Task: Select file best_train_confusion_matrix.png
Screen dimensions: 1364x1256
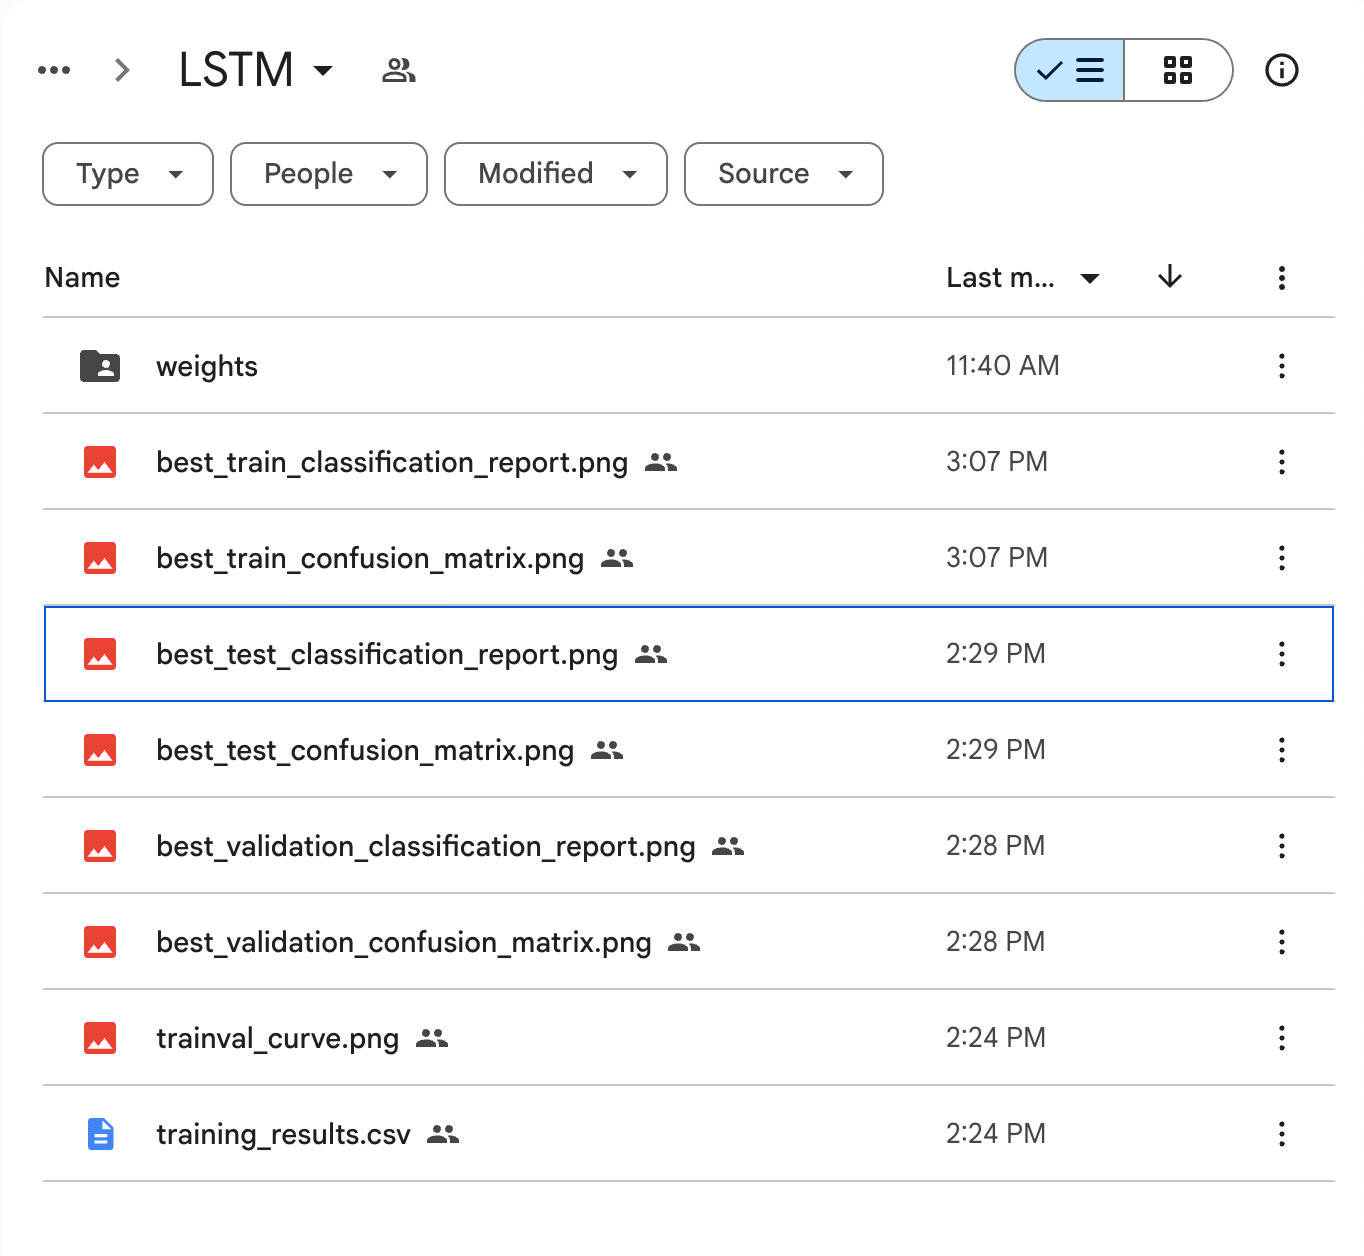Action: coord(370,559)
